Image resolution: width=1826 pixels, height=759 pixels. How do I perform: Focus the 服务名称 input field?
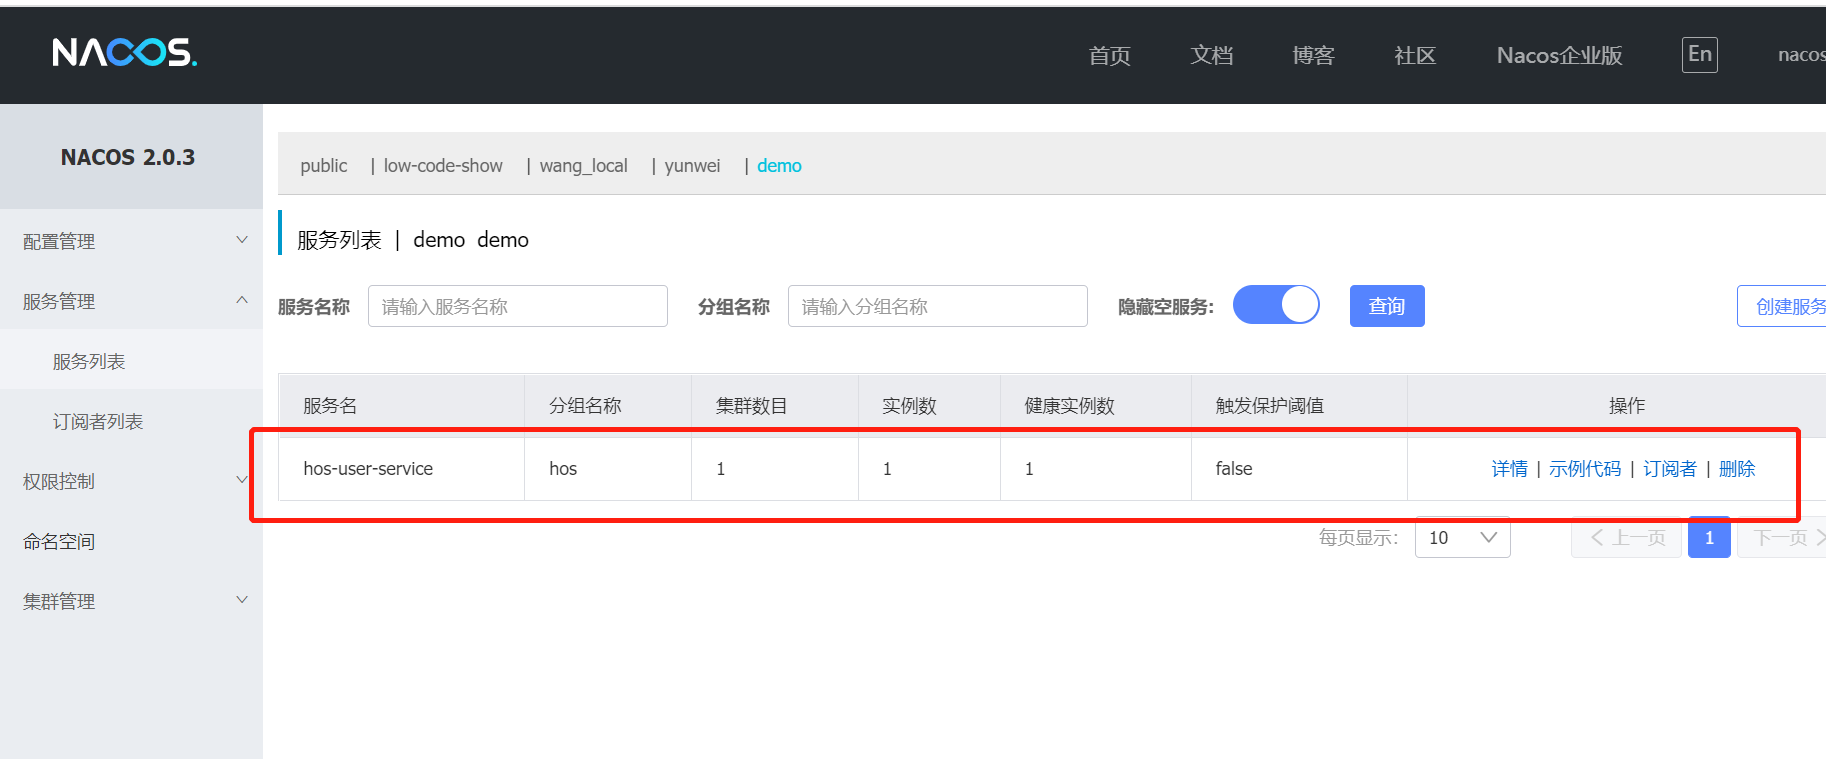[518, 306]
